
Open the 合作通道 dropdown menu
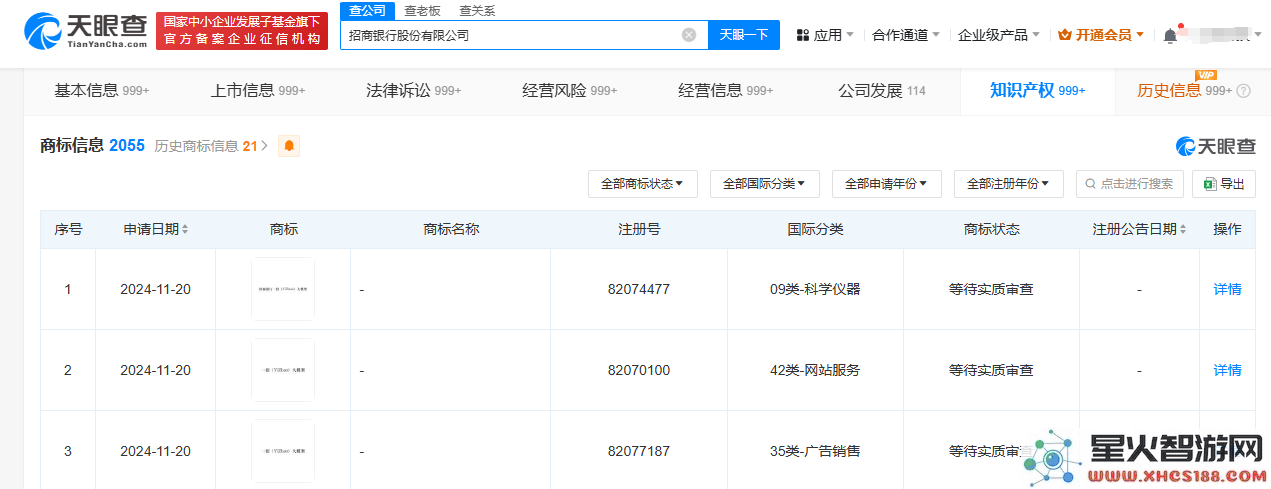(x=906, y=35)
